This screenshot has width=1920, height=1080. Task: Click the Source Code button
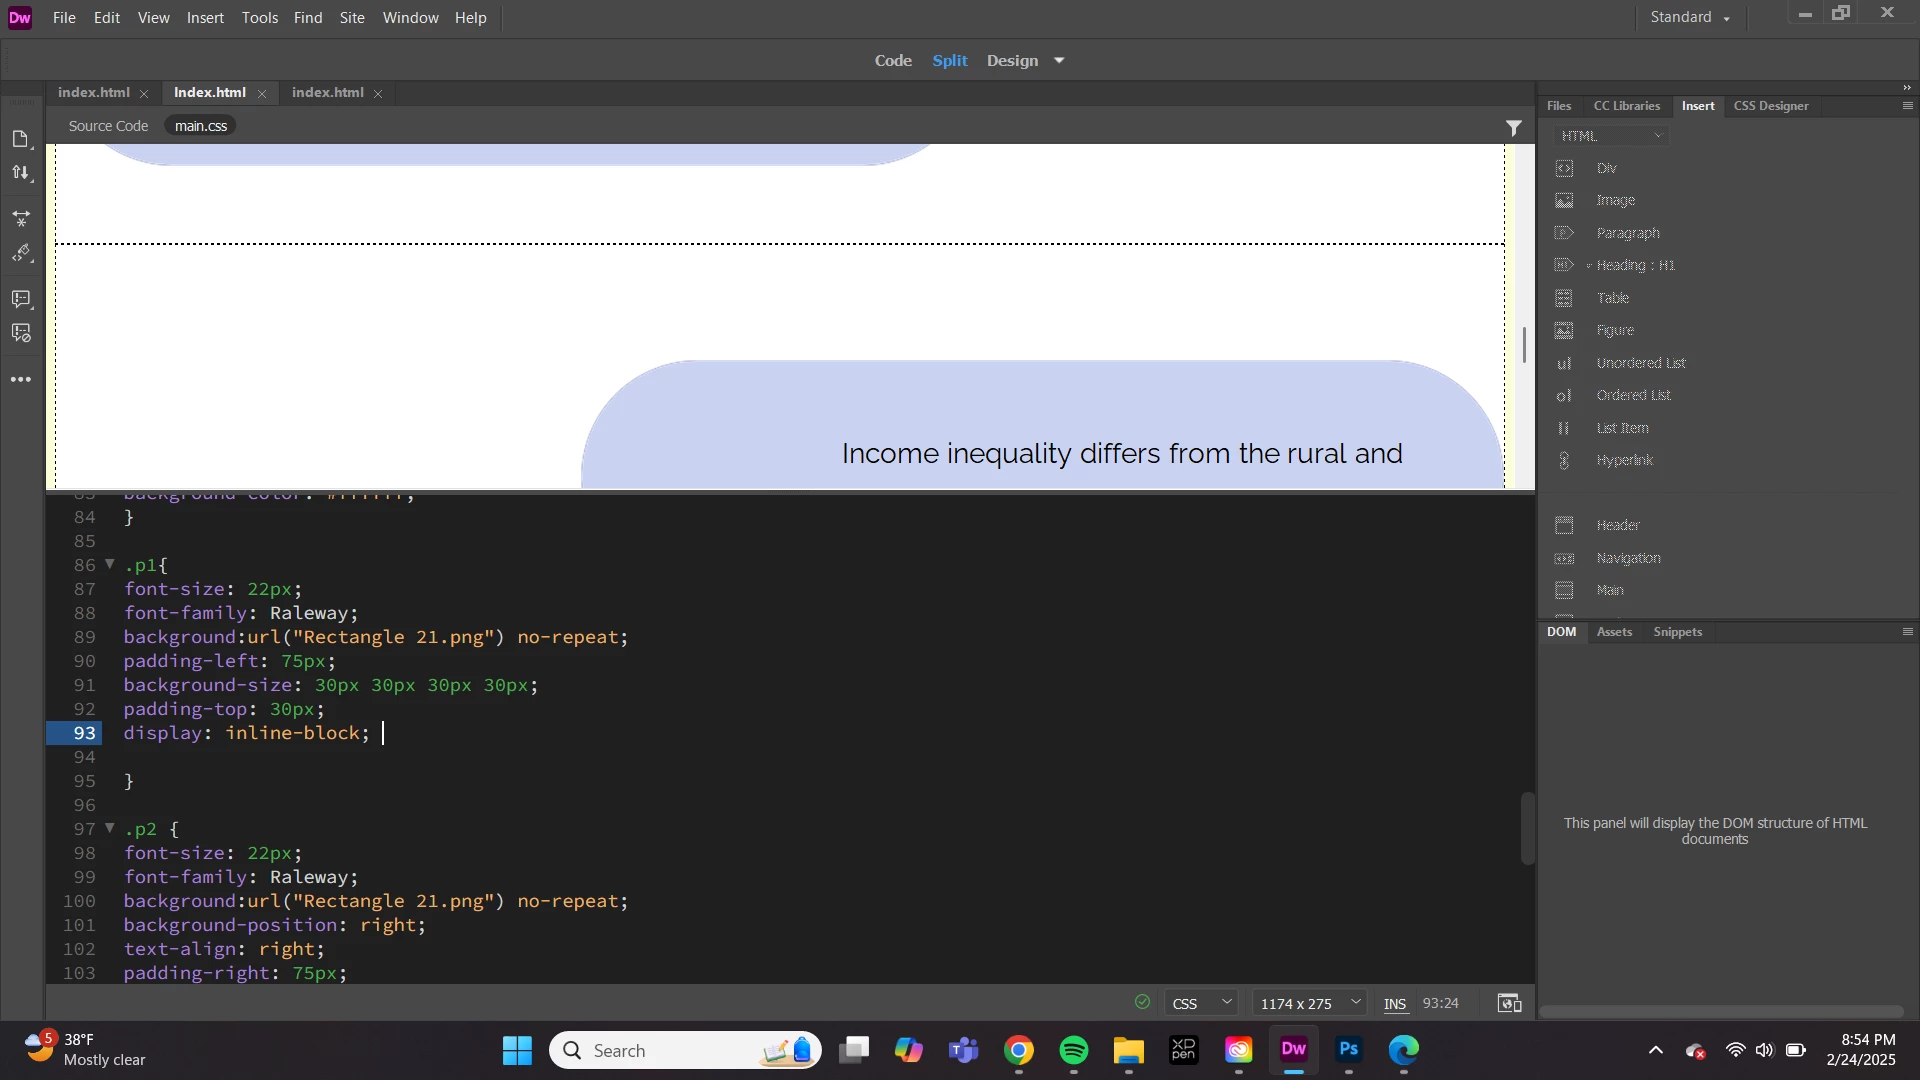tap(108, 126)
